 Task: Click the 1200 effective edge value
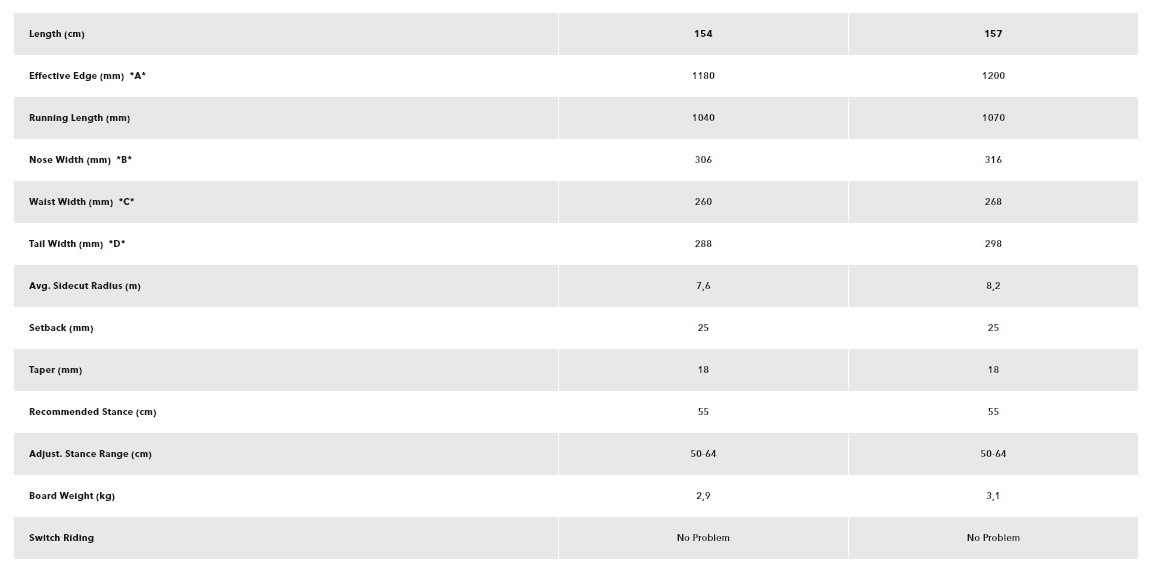point(993,76)
